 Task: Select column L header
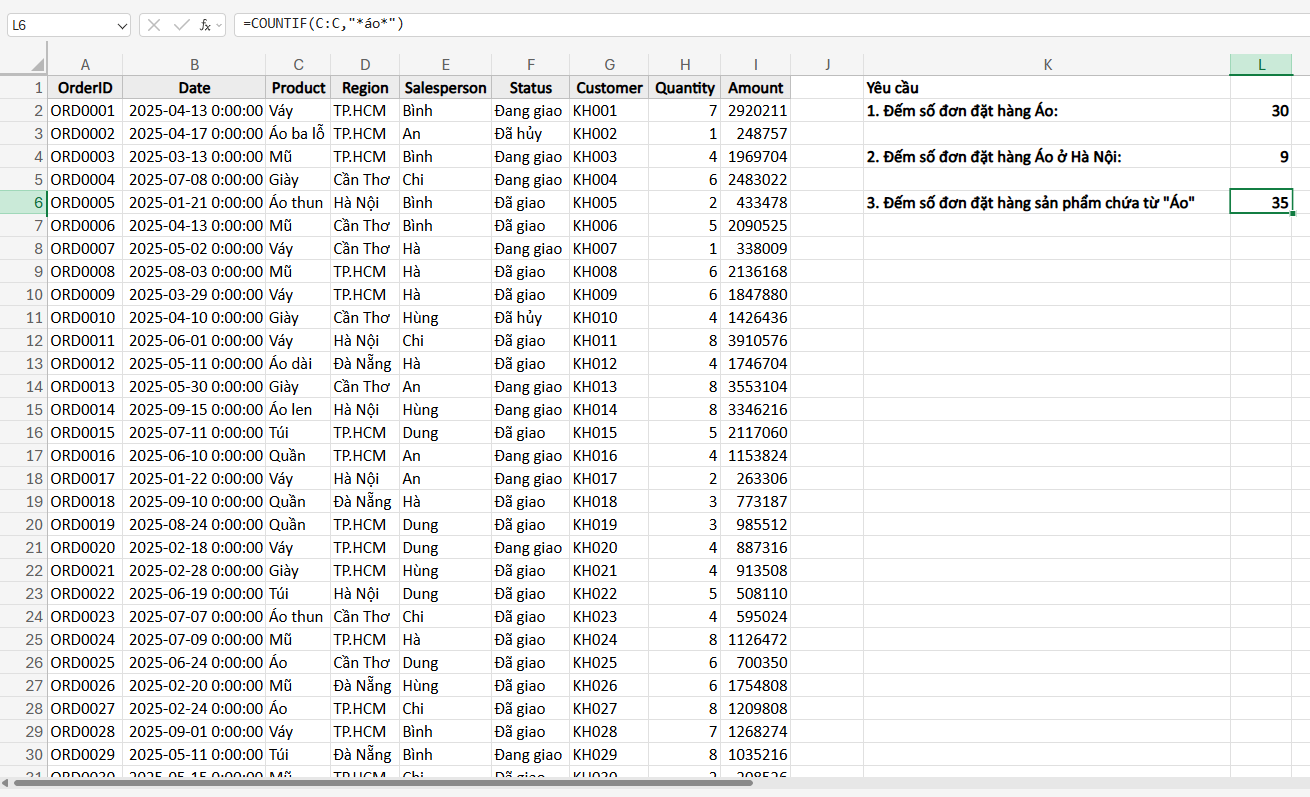pyautogui.click(x=1261, y=65)
